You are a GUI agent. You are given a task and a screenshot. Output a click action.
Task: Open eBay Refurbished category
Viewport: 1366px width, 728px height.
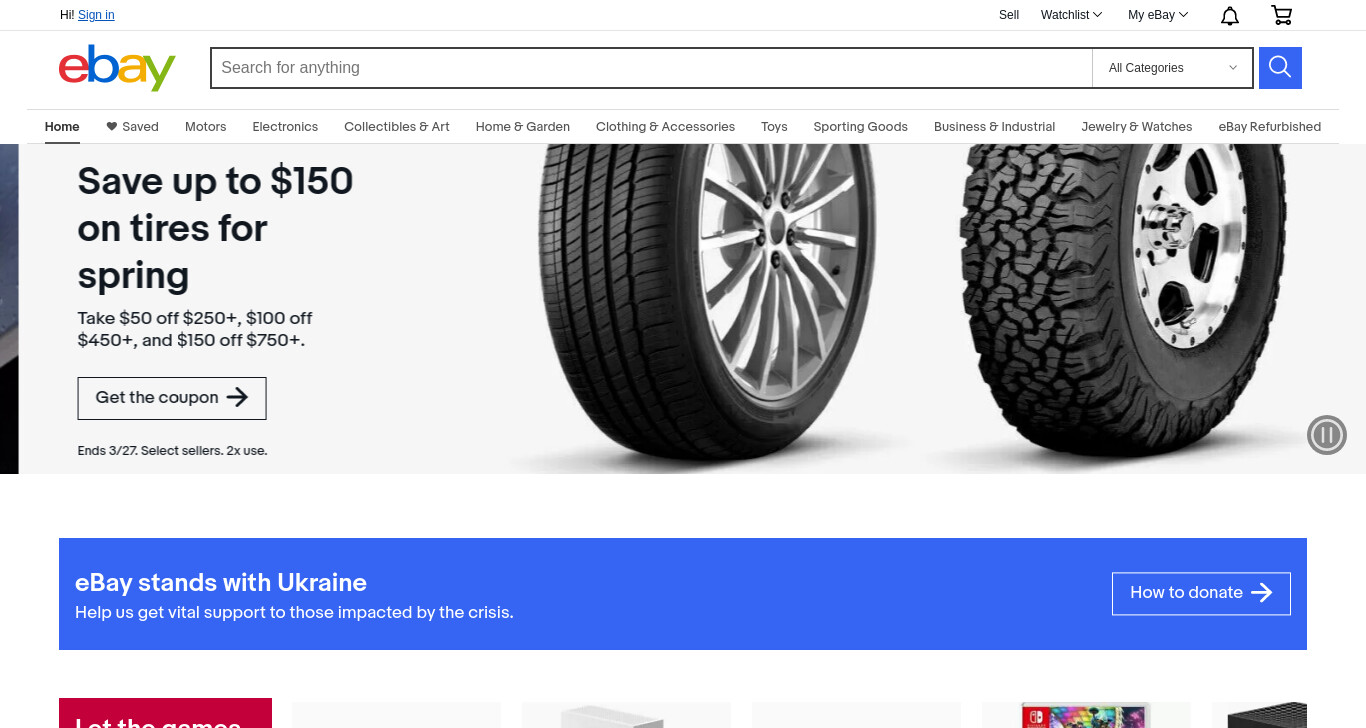click(1270, 127)
